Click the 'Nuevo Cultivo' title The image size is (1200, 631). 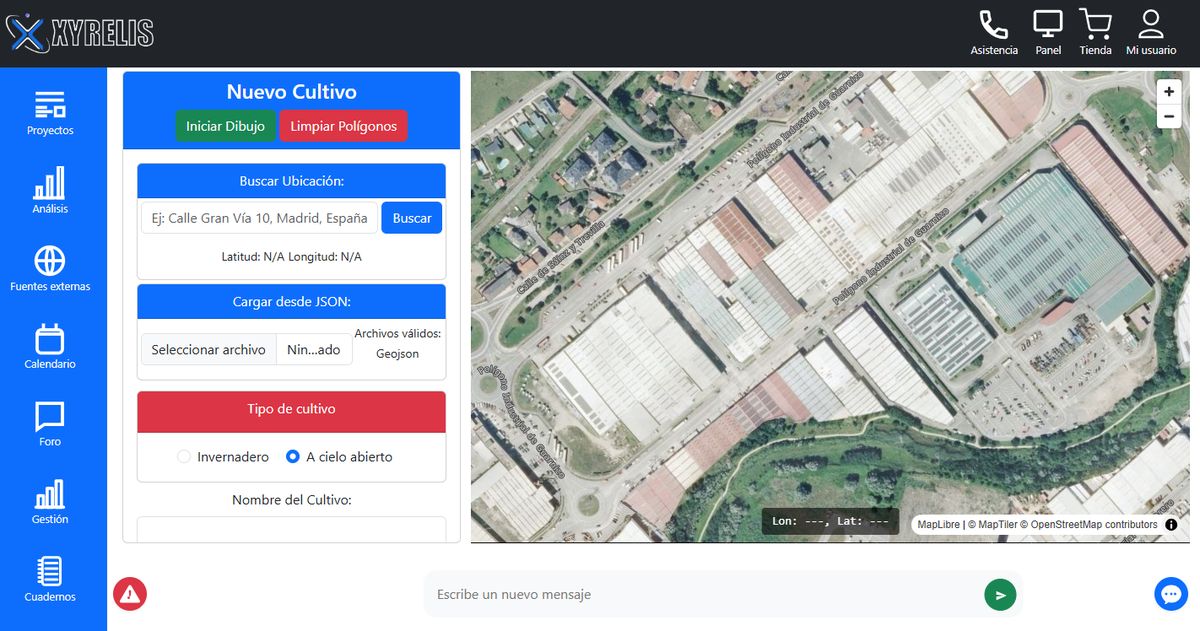click(292, 92)
